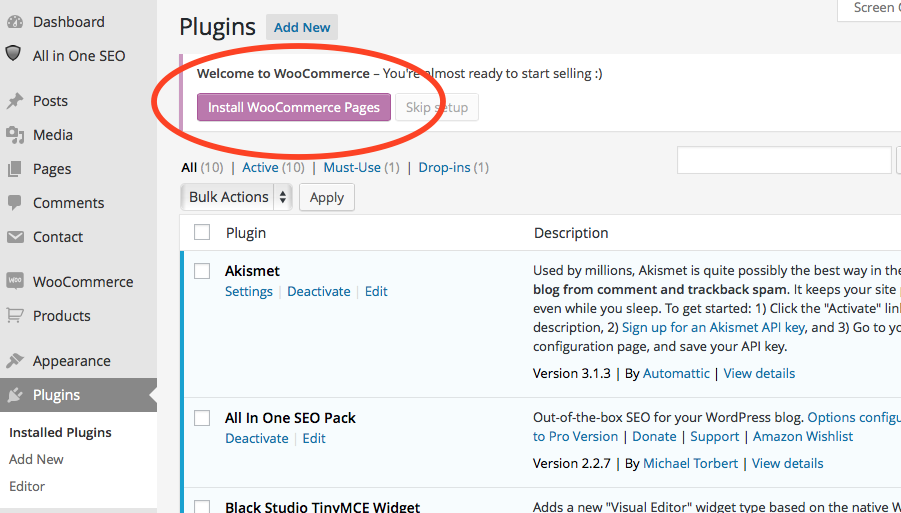Click the Apply bulk action button
The width and height of the screenshot is (901, 513).
click(326, 197)
